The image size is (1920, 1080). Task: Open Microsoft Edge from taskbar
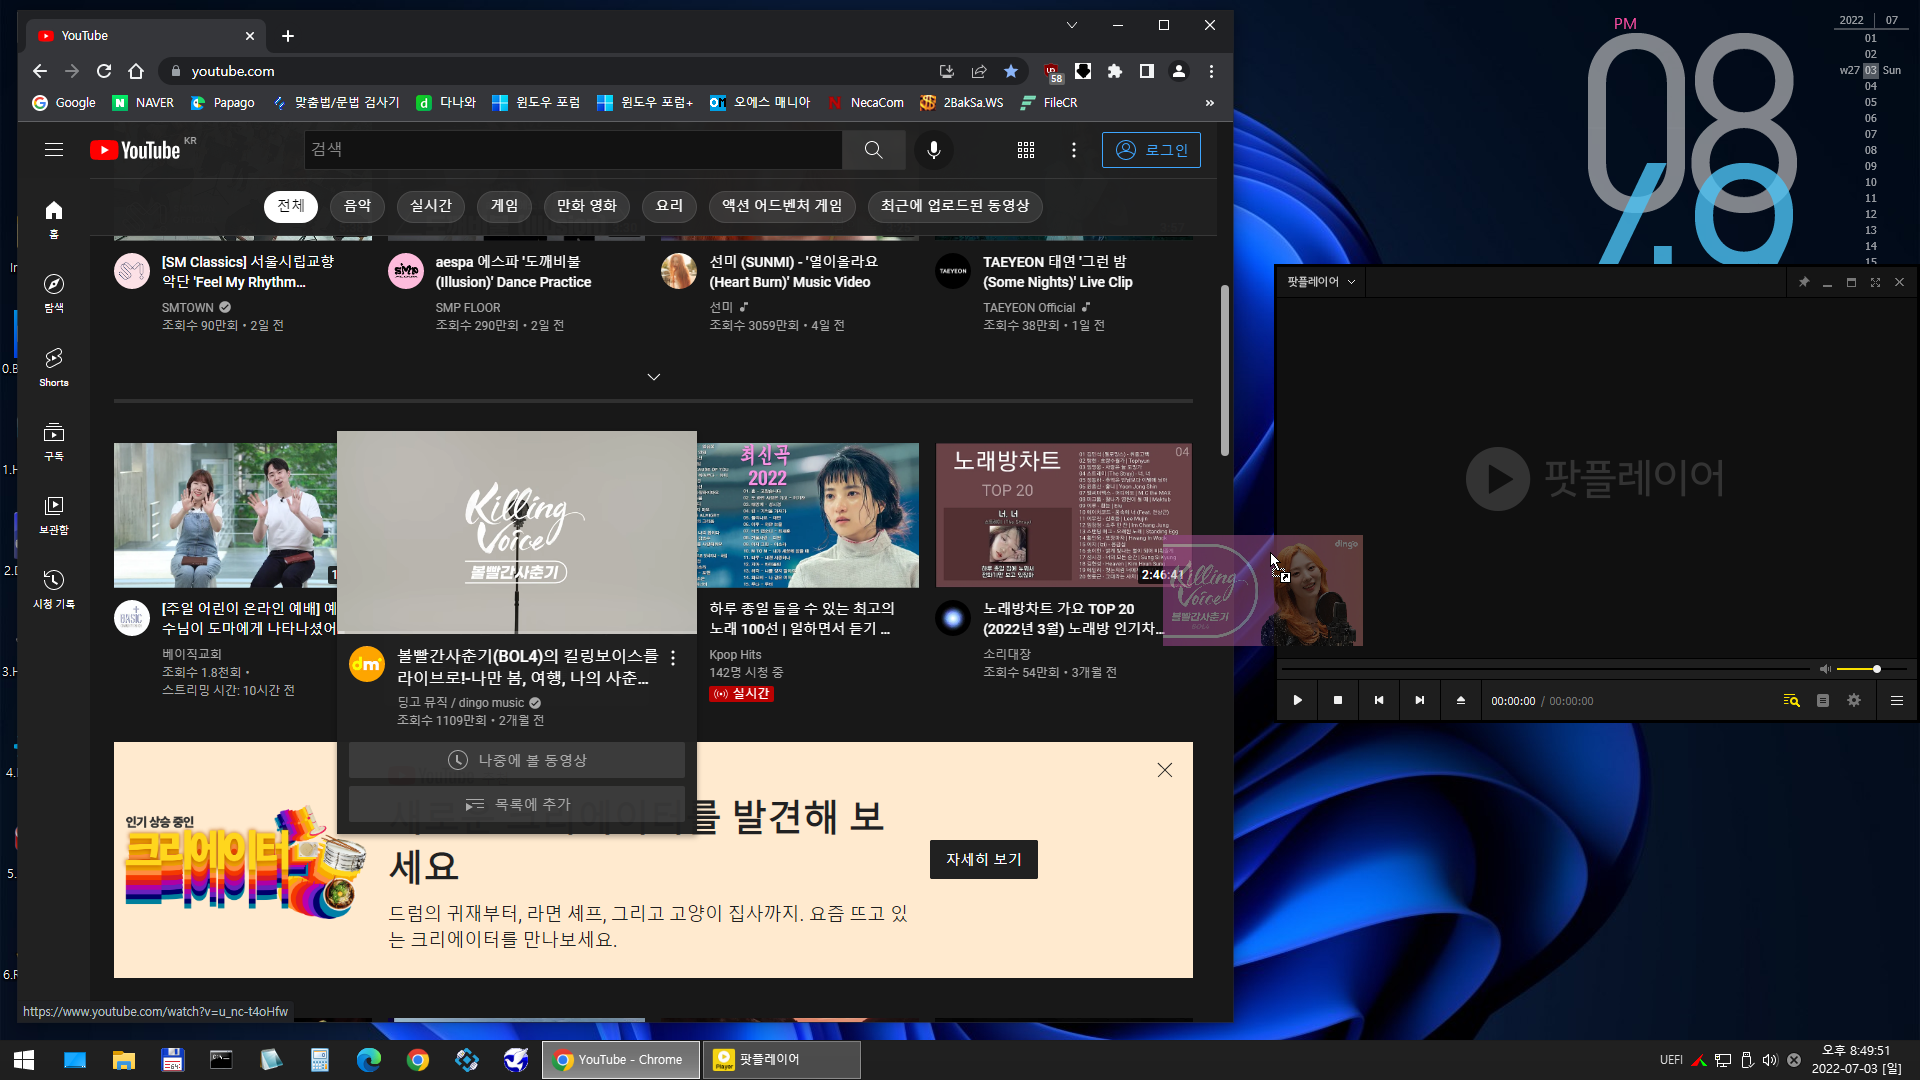pos(369,1060)
